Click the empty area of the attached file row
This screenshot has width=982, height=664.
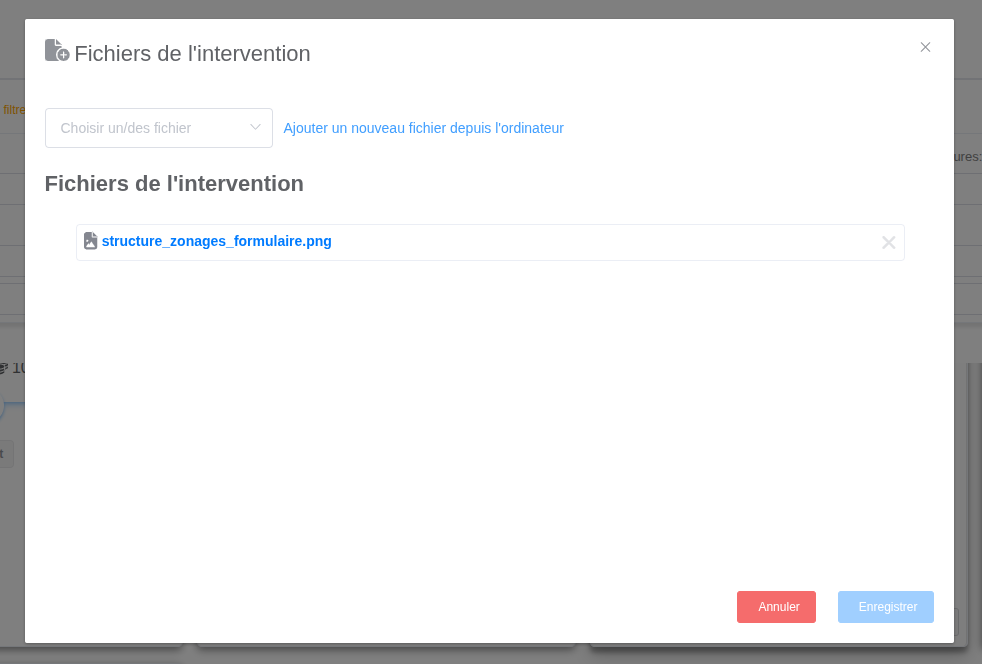pyautogui.click(x=600, y=242)
